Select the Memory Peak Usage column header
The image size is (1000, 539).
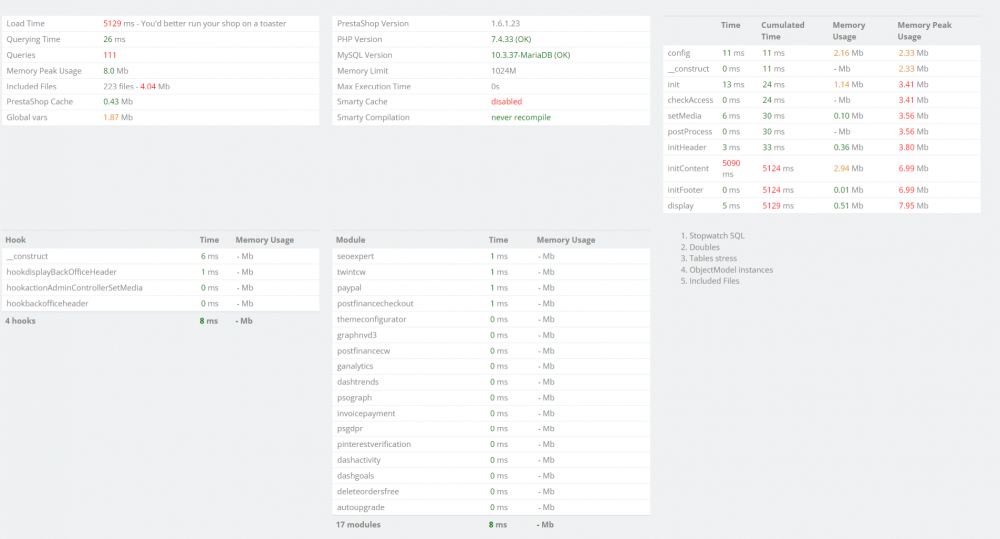tap(924, 31)
